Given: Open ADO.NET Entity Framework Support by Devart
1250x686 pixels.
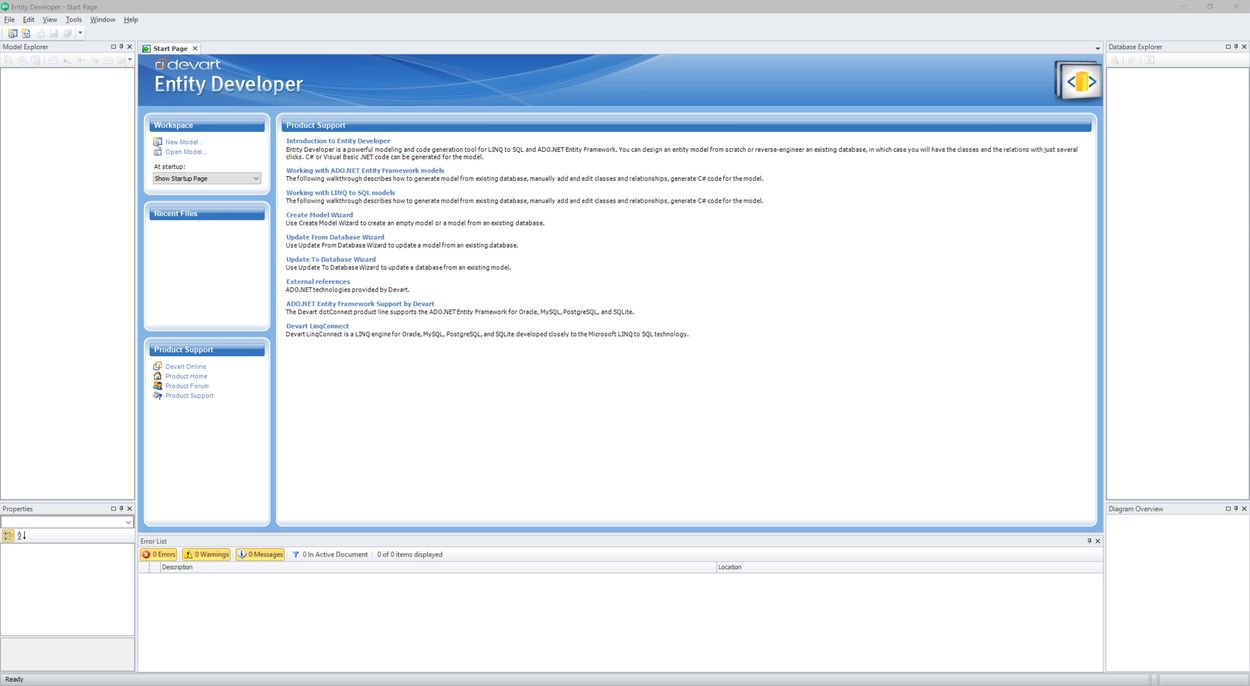Looking at the screenshot, I should (360, 303).
